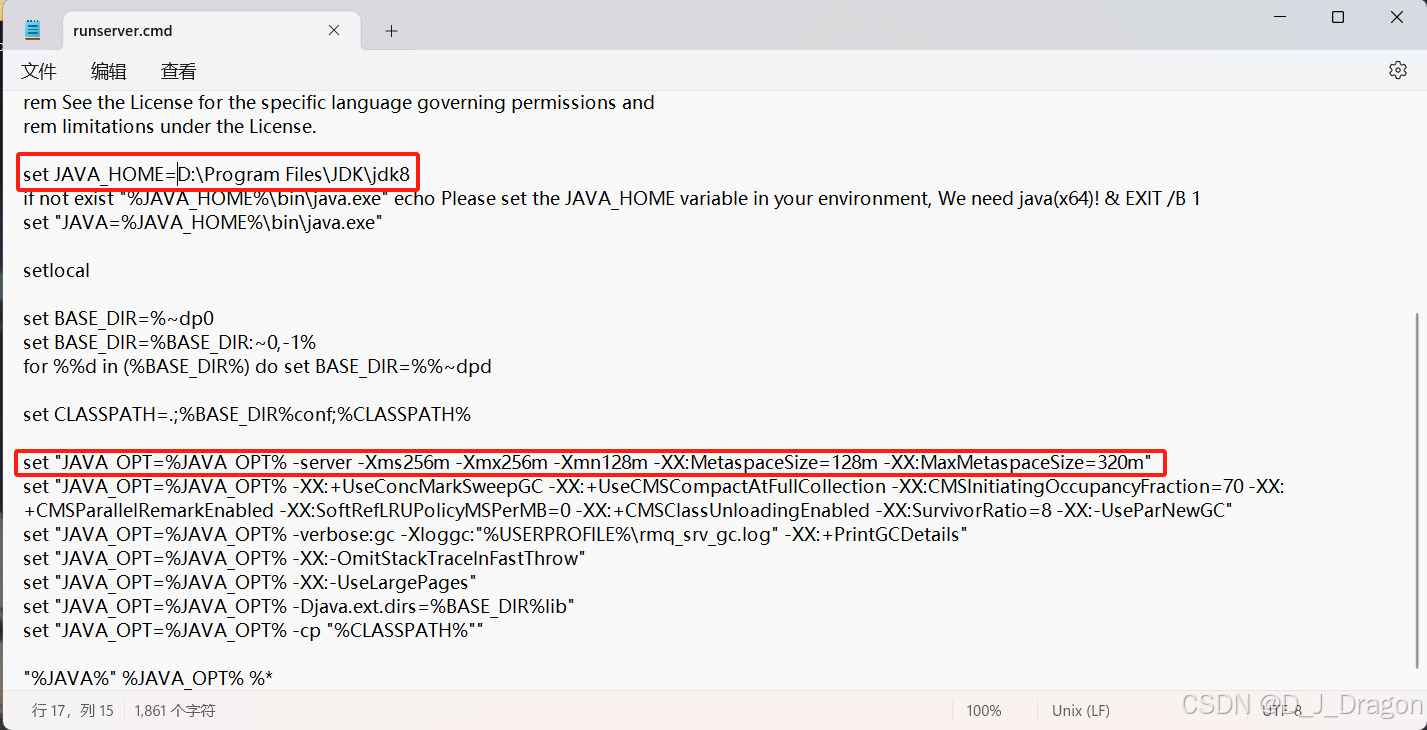The width and height of the screenshot is (1427, 730).
Task: Place cursor in the set JAVA_HOME= line
Action: pos(217,175)
